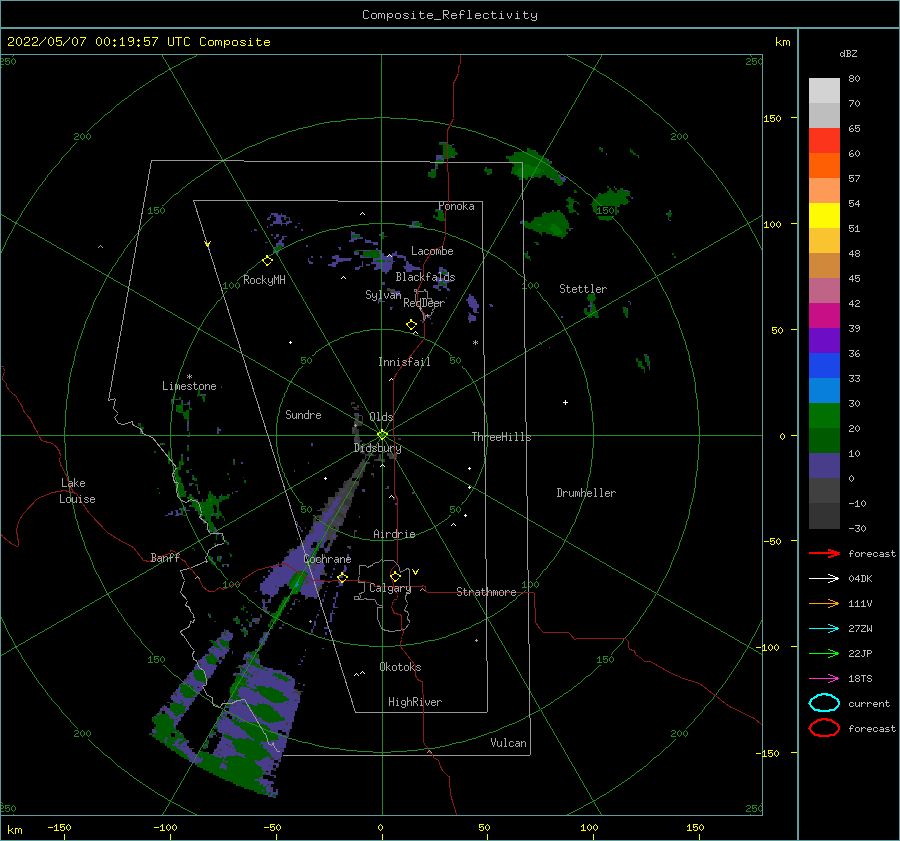Click the dBZ legend heading

[x=848, y=53]
